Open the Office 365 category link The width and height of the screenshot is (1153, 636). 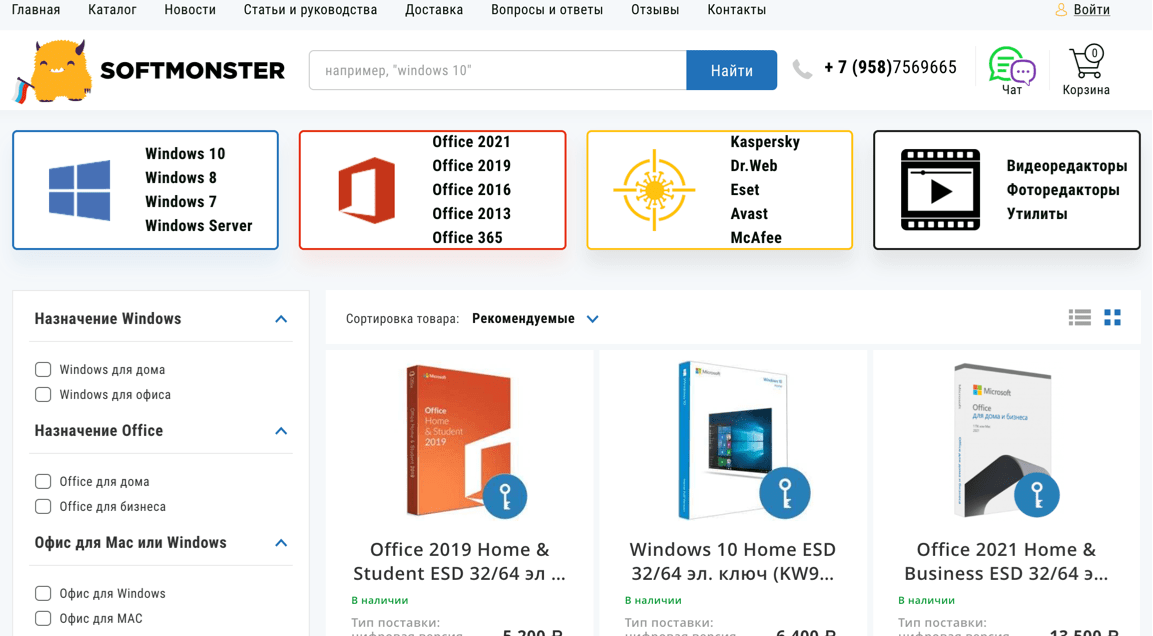pos(468,237)
